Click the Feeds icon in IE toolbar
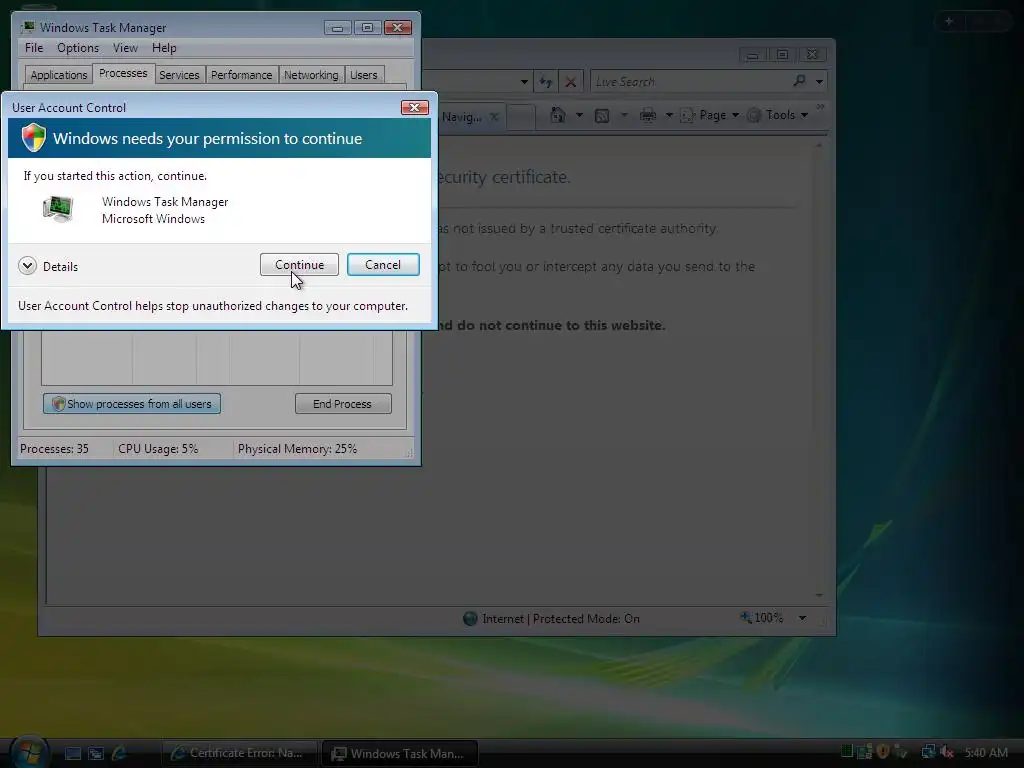This screenshot has width=1024, height=768. [602, 116]
